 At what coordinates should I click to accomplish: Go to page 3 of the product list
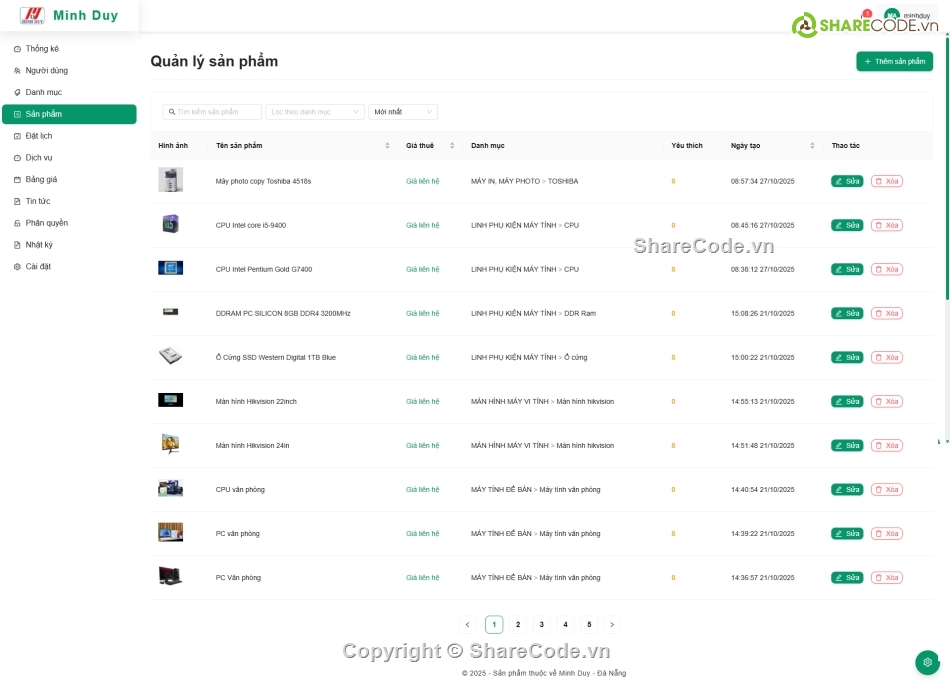point(541,624)
